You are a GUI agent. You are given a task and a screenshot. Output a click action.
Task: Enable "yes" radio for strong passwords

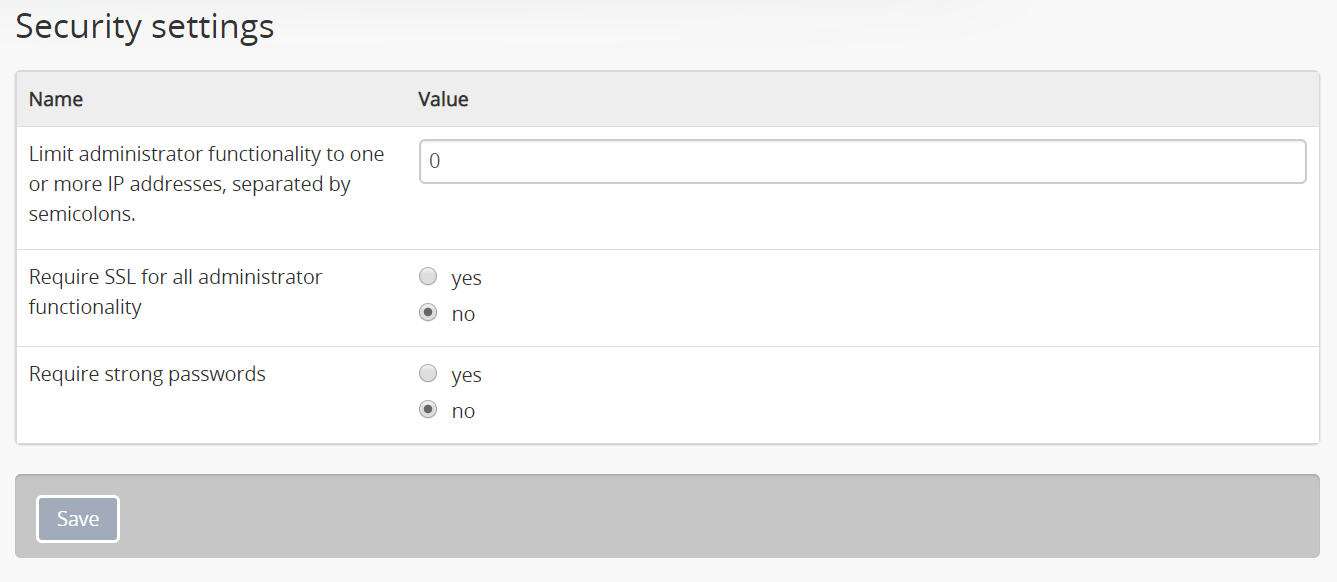[x=428, y=374]
